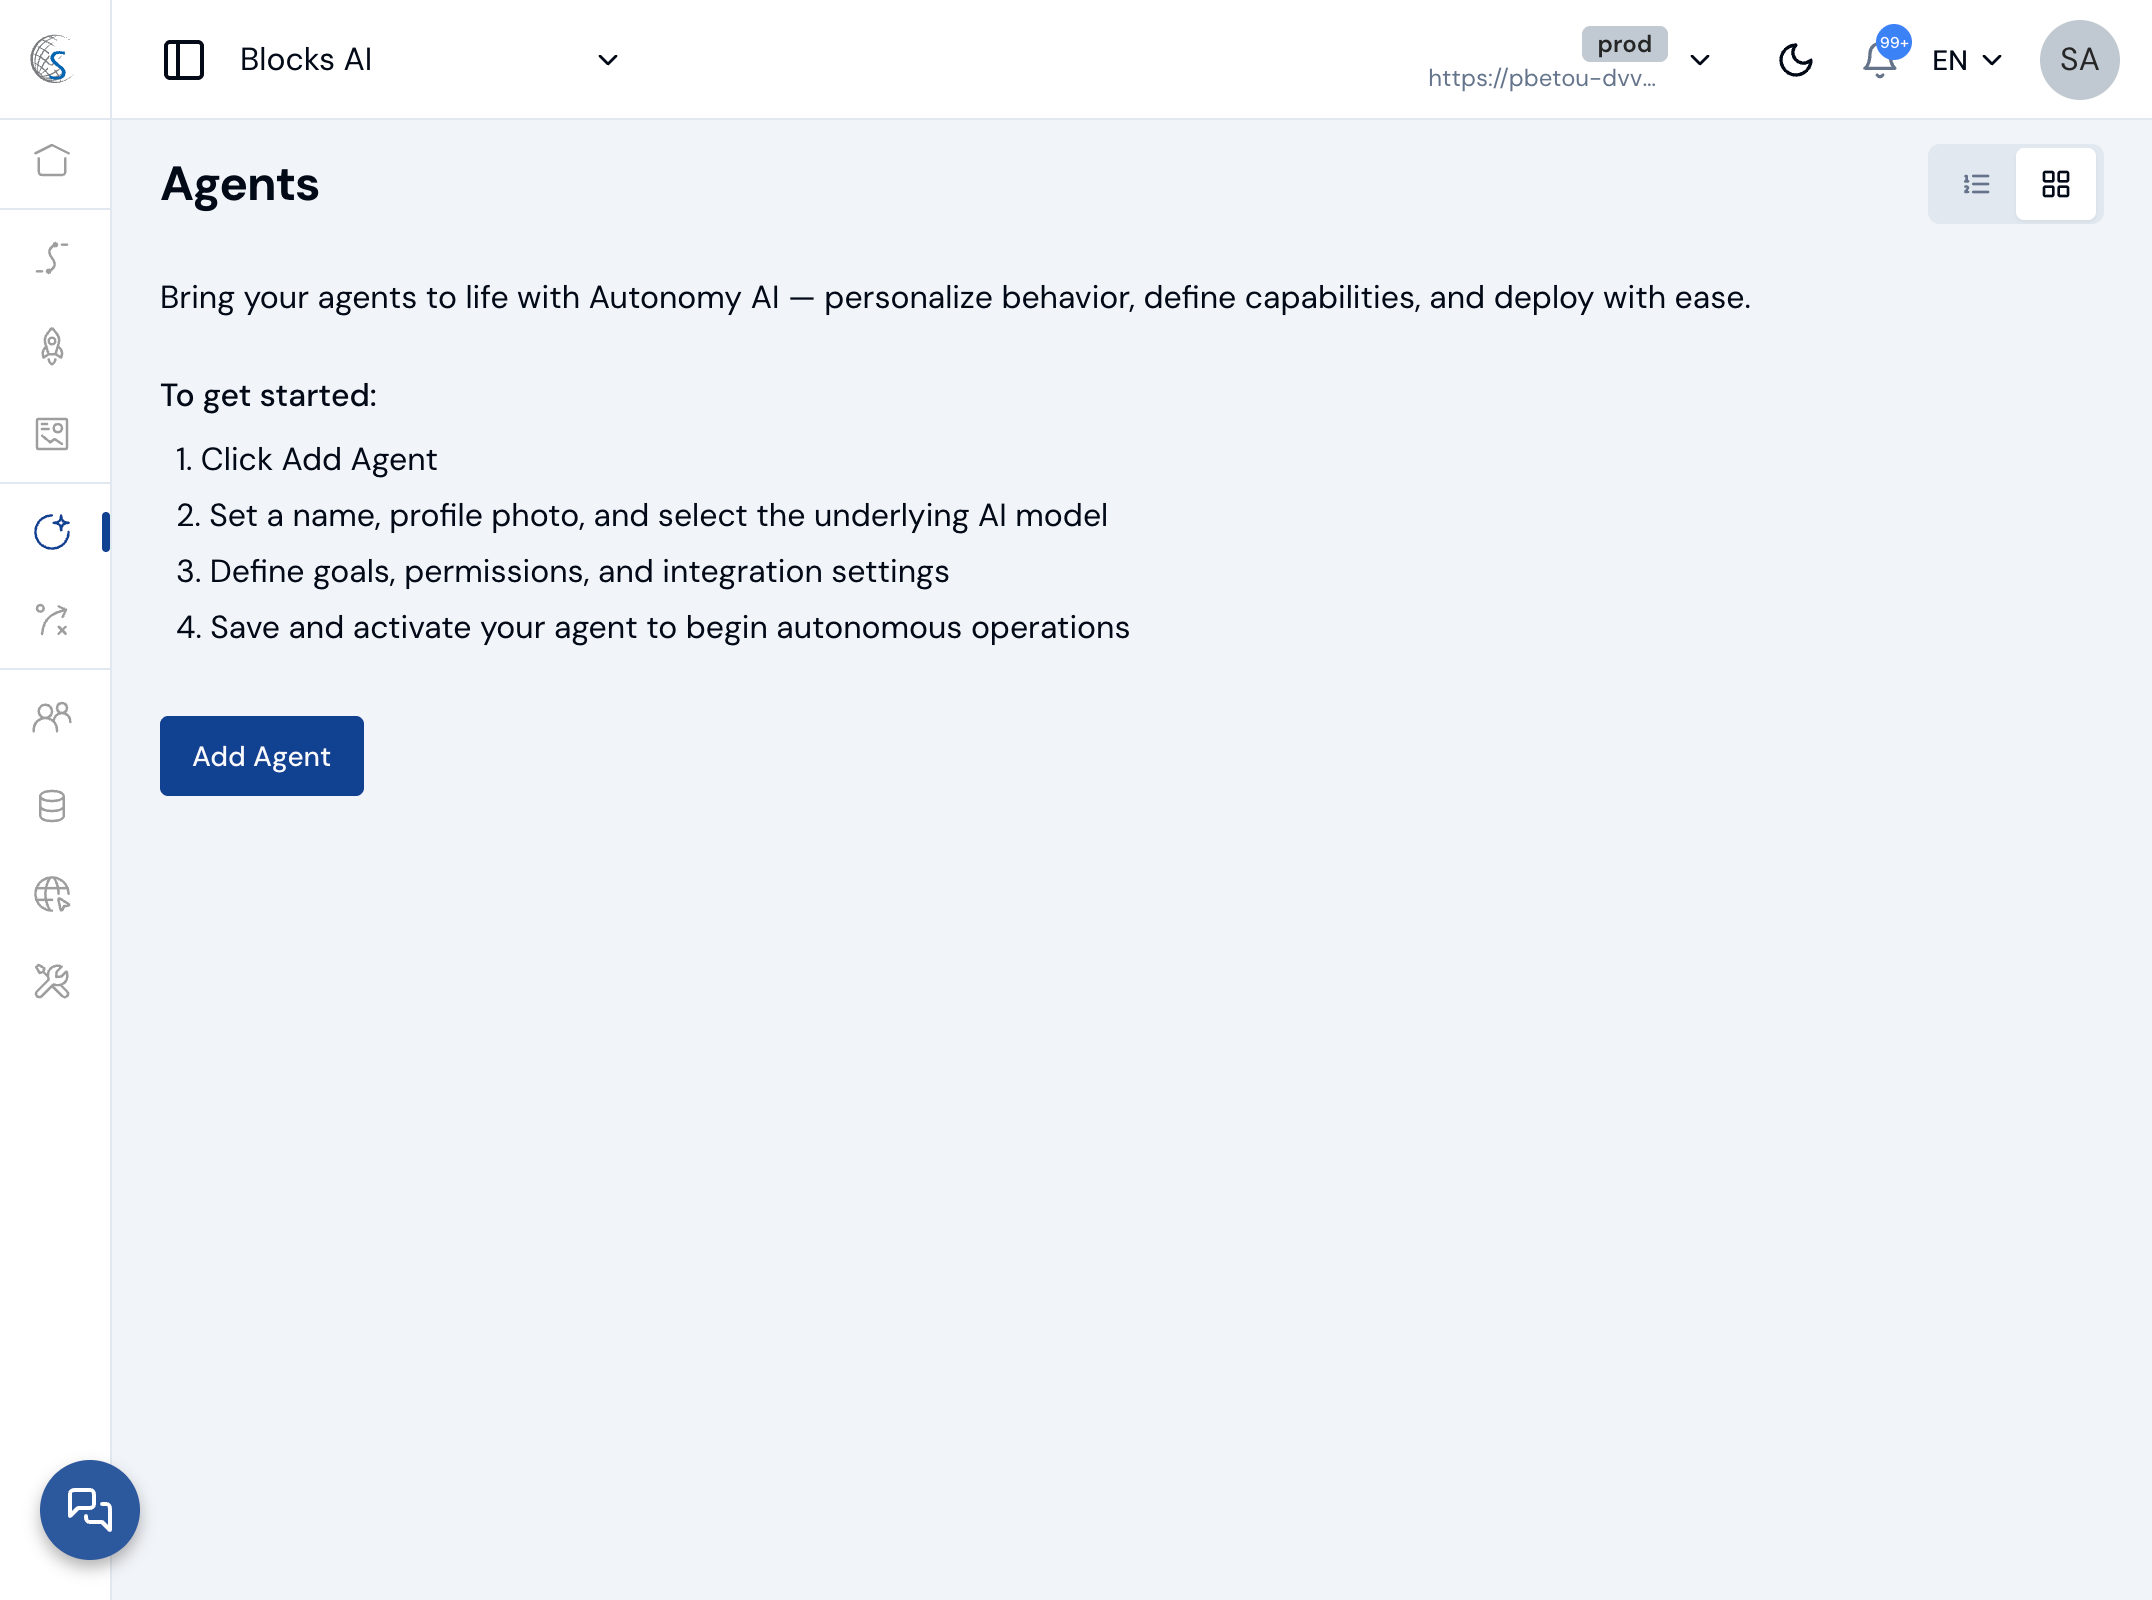The image size is (2152, 1600).
Task: Open the EN language dropdown
Action: point(1965,60)
